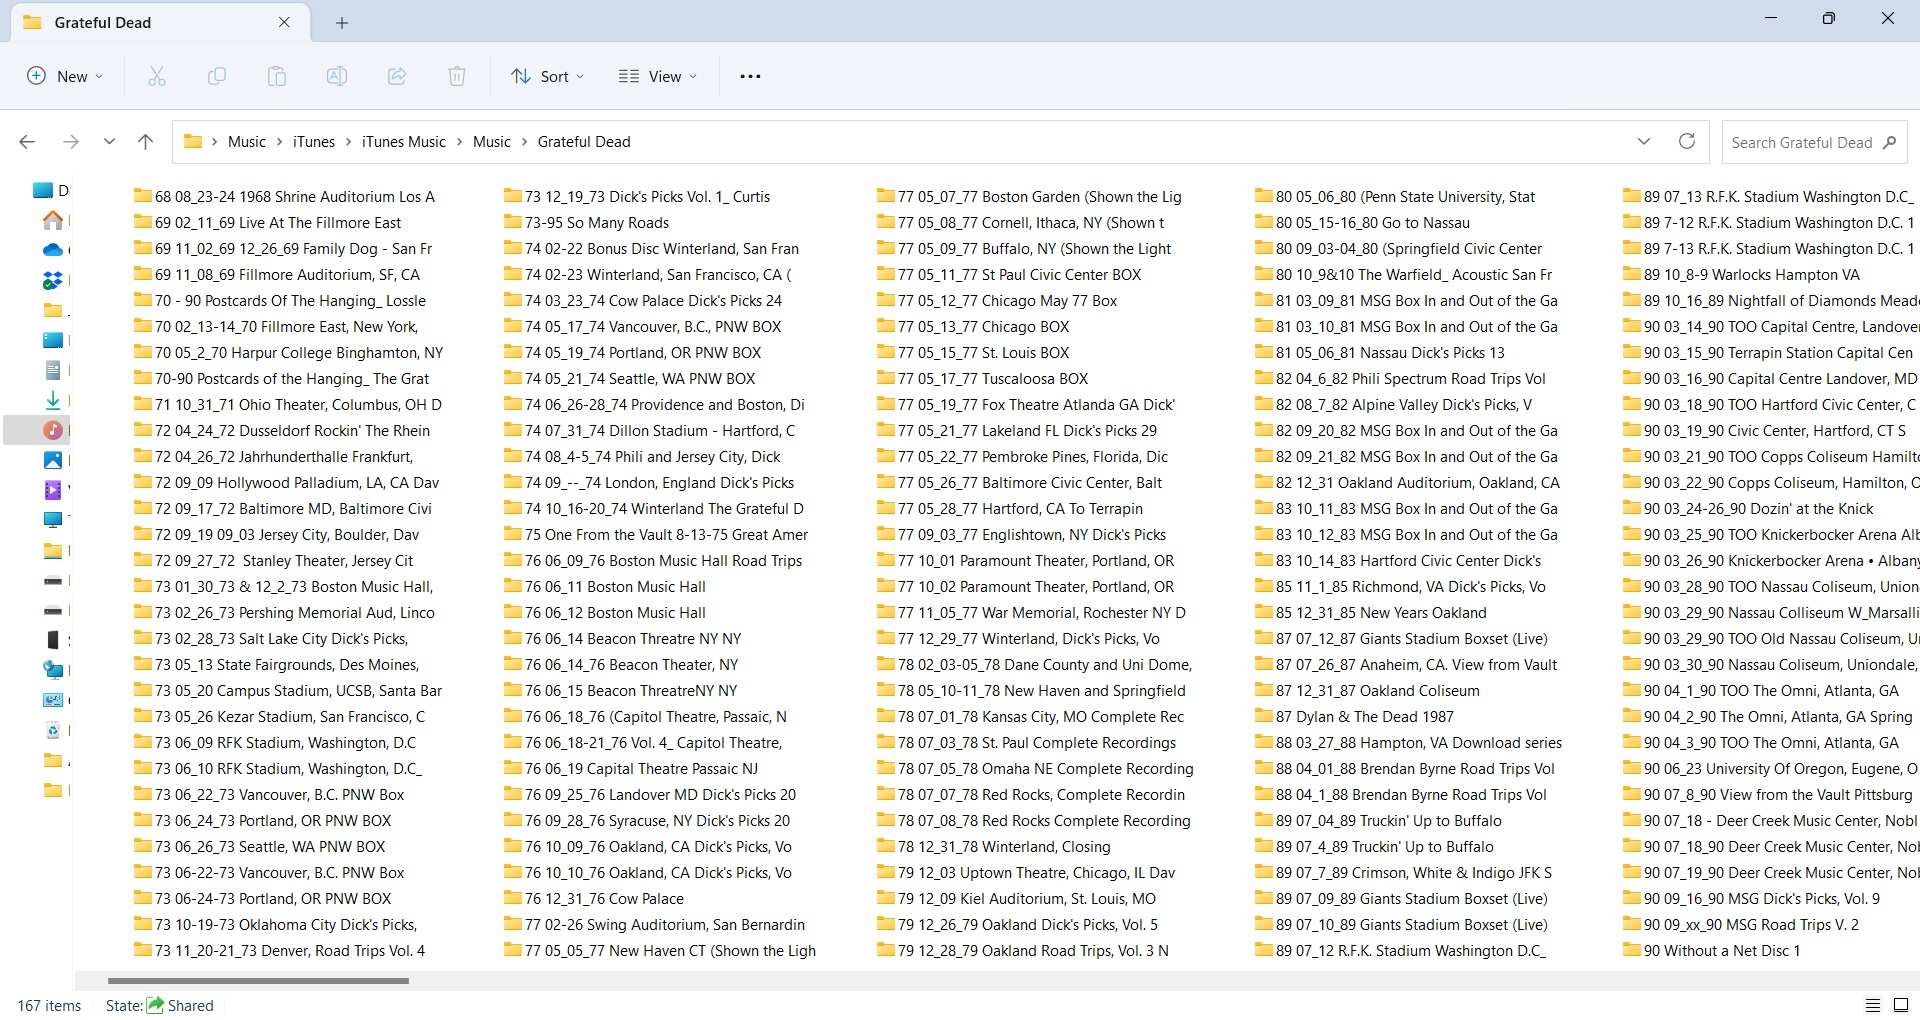Select folder '77 05_08_77 Cornell, Ithaca, NY'

pyautogui.click(x=1021, y=222)
